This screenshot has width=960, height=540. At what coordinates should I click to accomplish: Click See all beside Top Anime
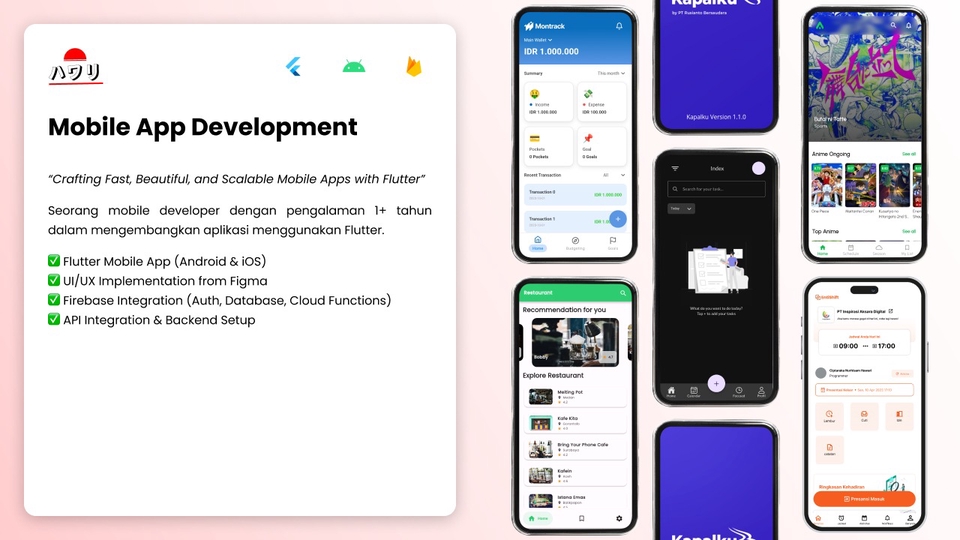click(x=909, y=231)
